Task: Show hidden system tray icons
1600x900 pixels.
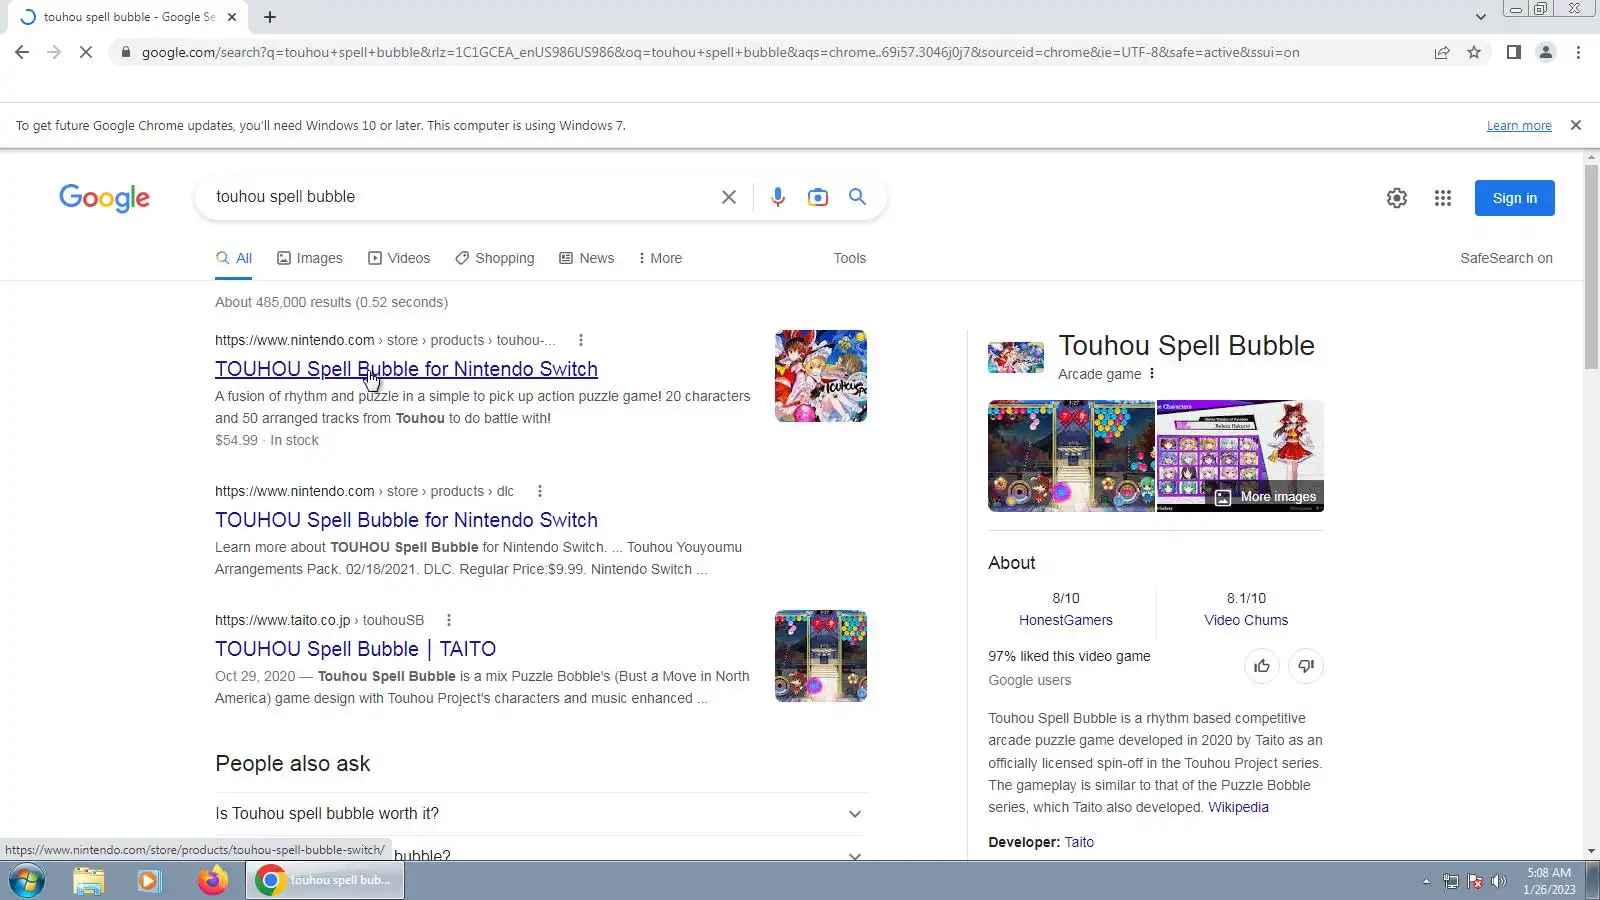Action: [x=1426, y=881]
